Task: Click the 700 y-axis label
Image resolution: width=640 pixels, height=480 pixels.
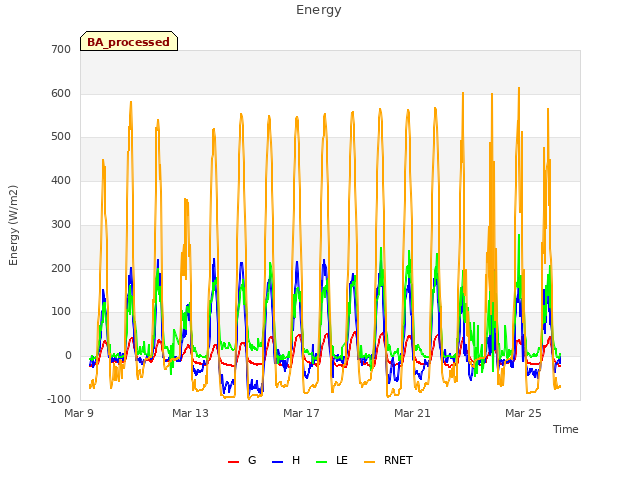Action: [x=61, y=49]
